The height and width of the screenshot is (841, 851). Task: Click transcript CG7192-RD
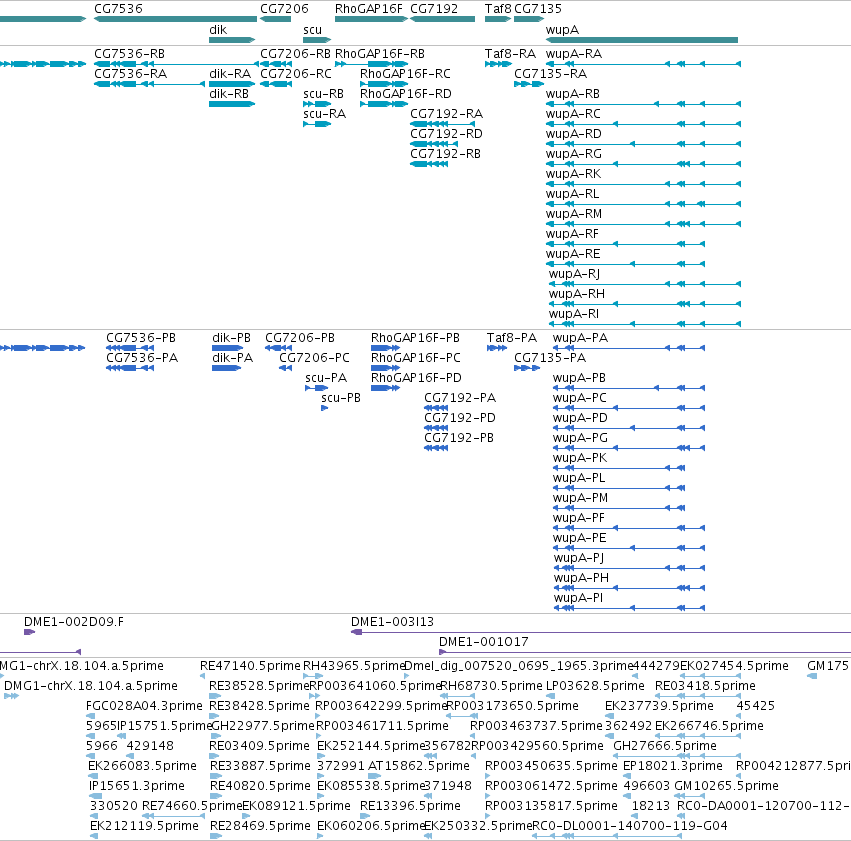(x=446, y=134)
